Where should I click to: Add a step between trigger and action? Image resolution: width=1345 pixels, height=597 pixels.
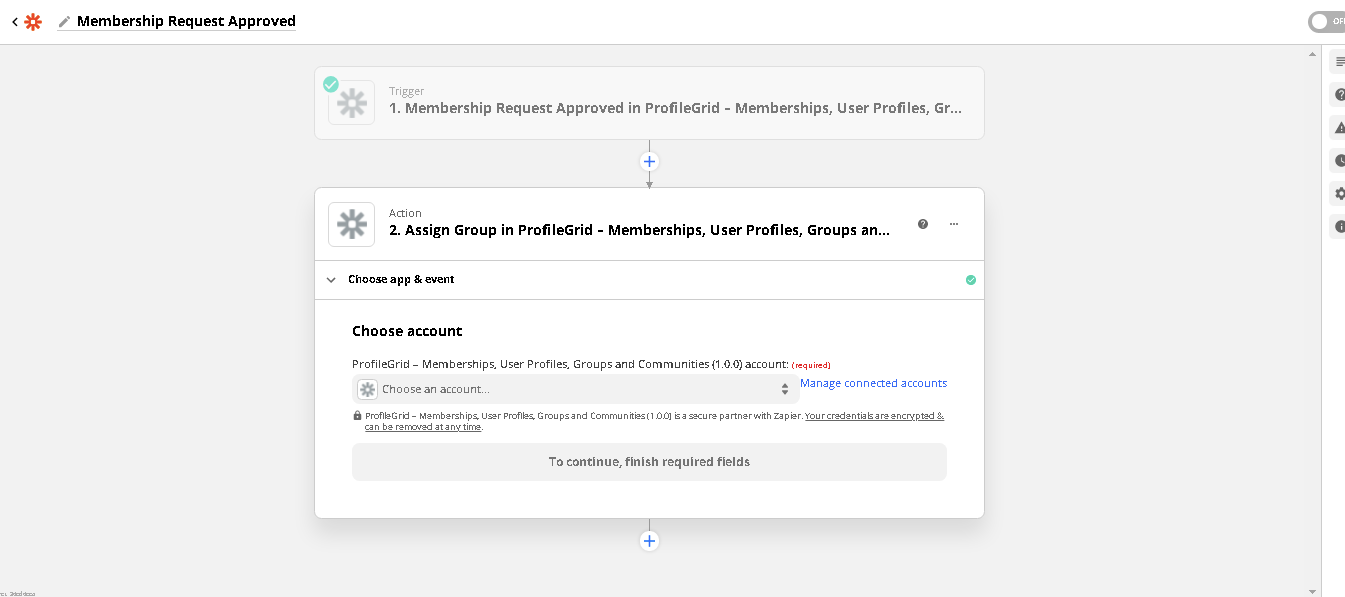(x=649, y=161)
